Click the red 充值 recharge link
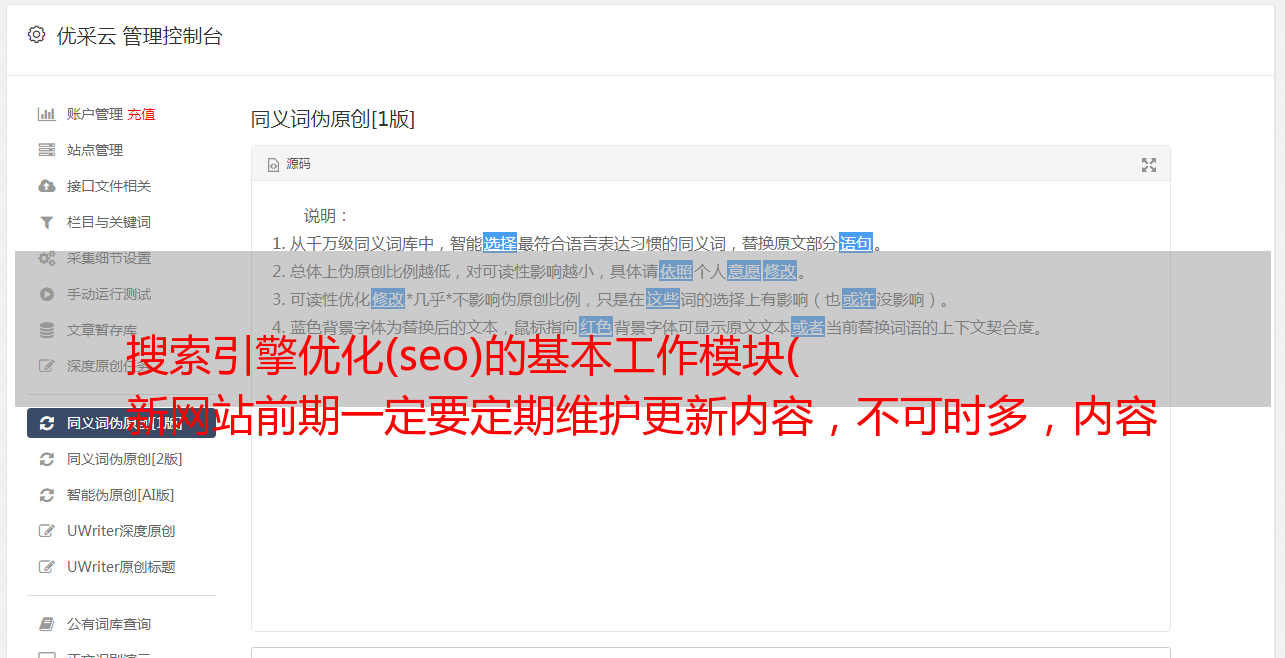Screen dimensions: 1285x658 tap(141, 114)
